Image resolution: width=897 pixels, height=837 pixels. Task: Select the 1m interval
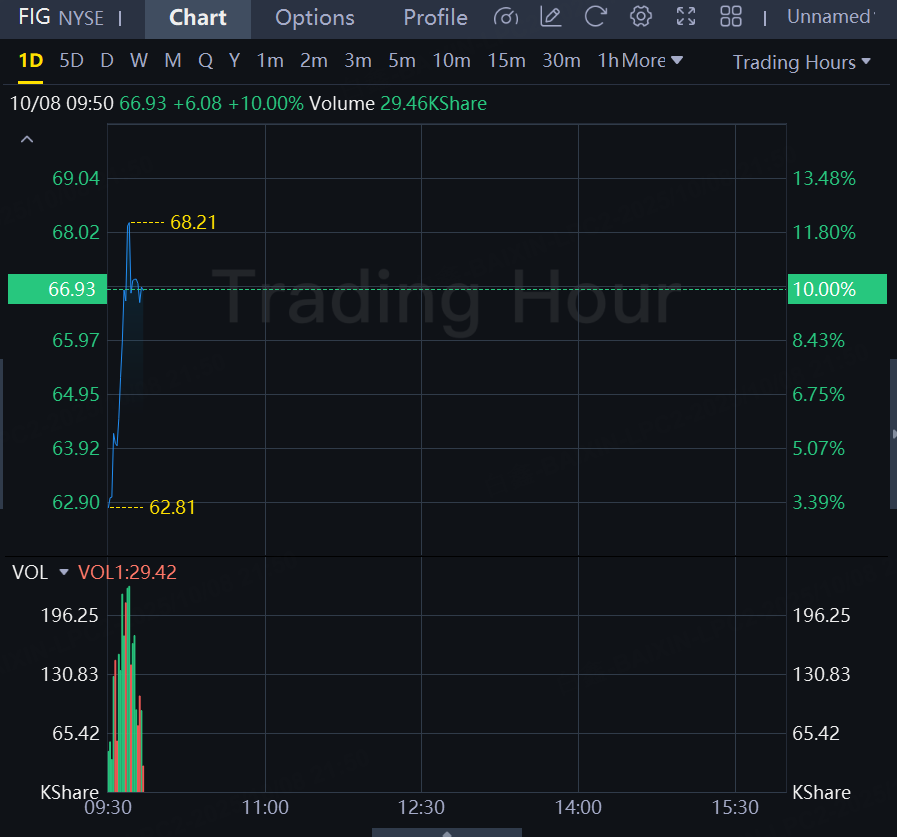pyautogui.click(x=270, y=60)
